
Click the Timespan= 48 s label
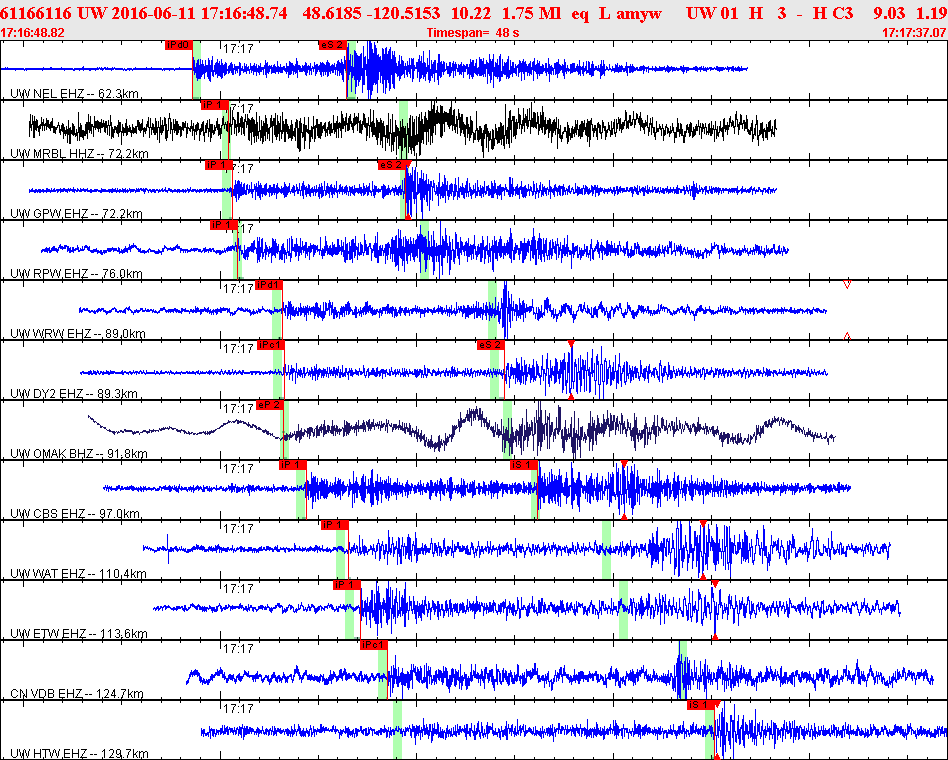[x=473, y=33]
